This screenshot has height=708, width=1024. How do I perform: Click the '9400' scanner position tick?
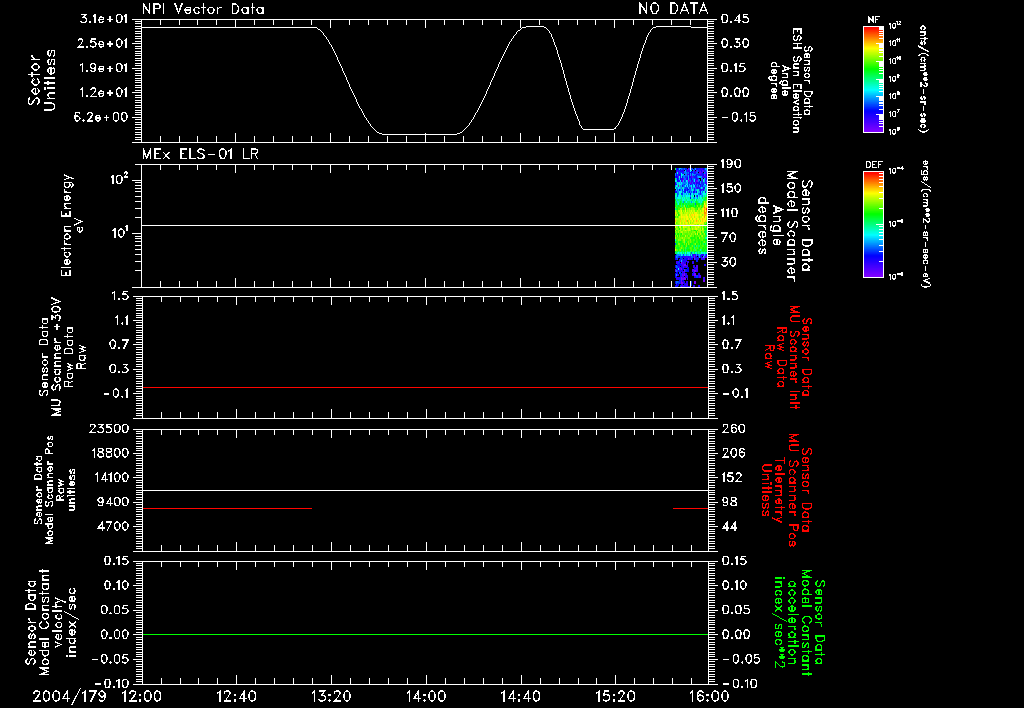[x=113, y=502]
